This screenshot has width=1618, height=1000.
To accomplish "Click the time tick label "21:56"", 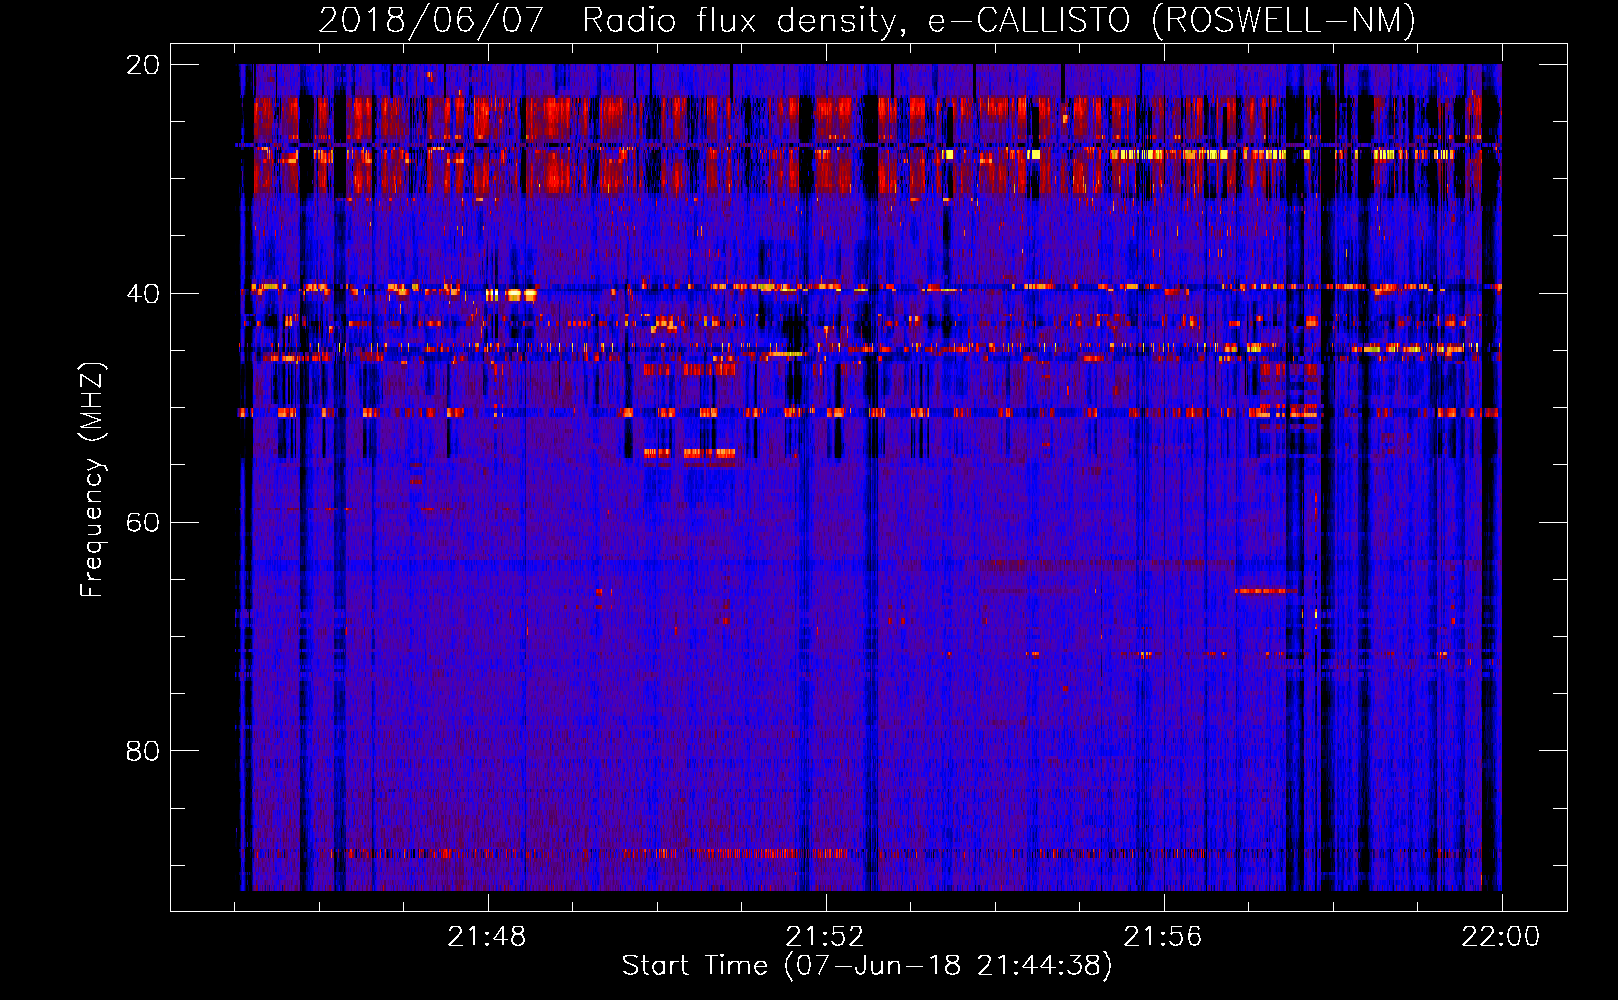I will pyautogui.click(x=1163, y=937).
